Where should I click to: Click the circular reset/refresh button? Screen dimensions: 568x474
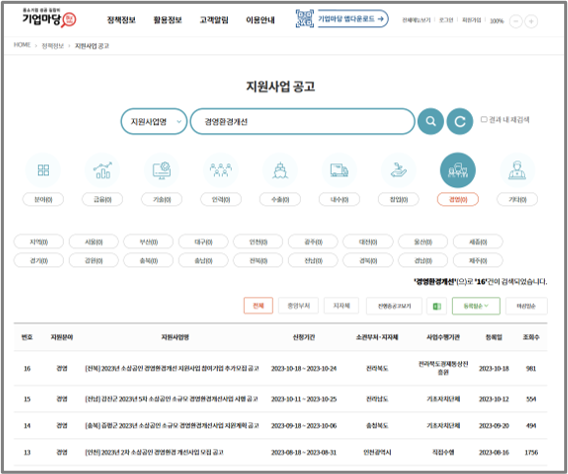tap(460, 121)
